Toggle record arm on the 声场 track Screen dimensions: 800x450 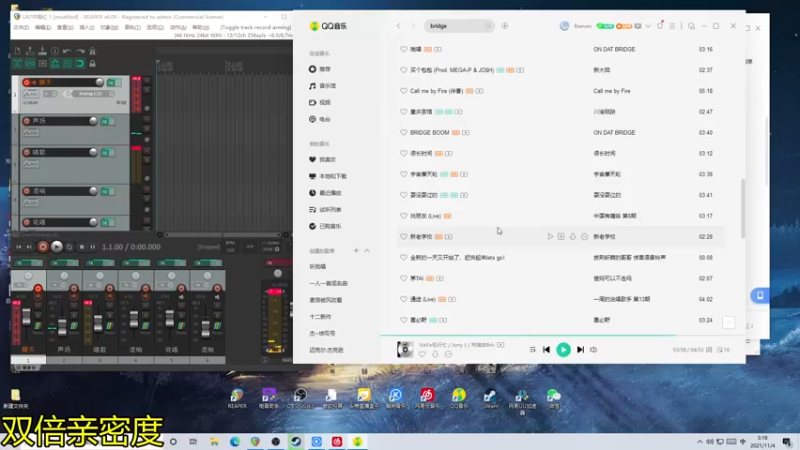(x=27, y=121)
